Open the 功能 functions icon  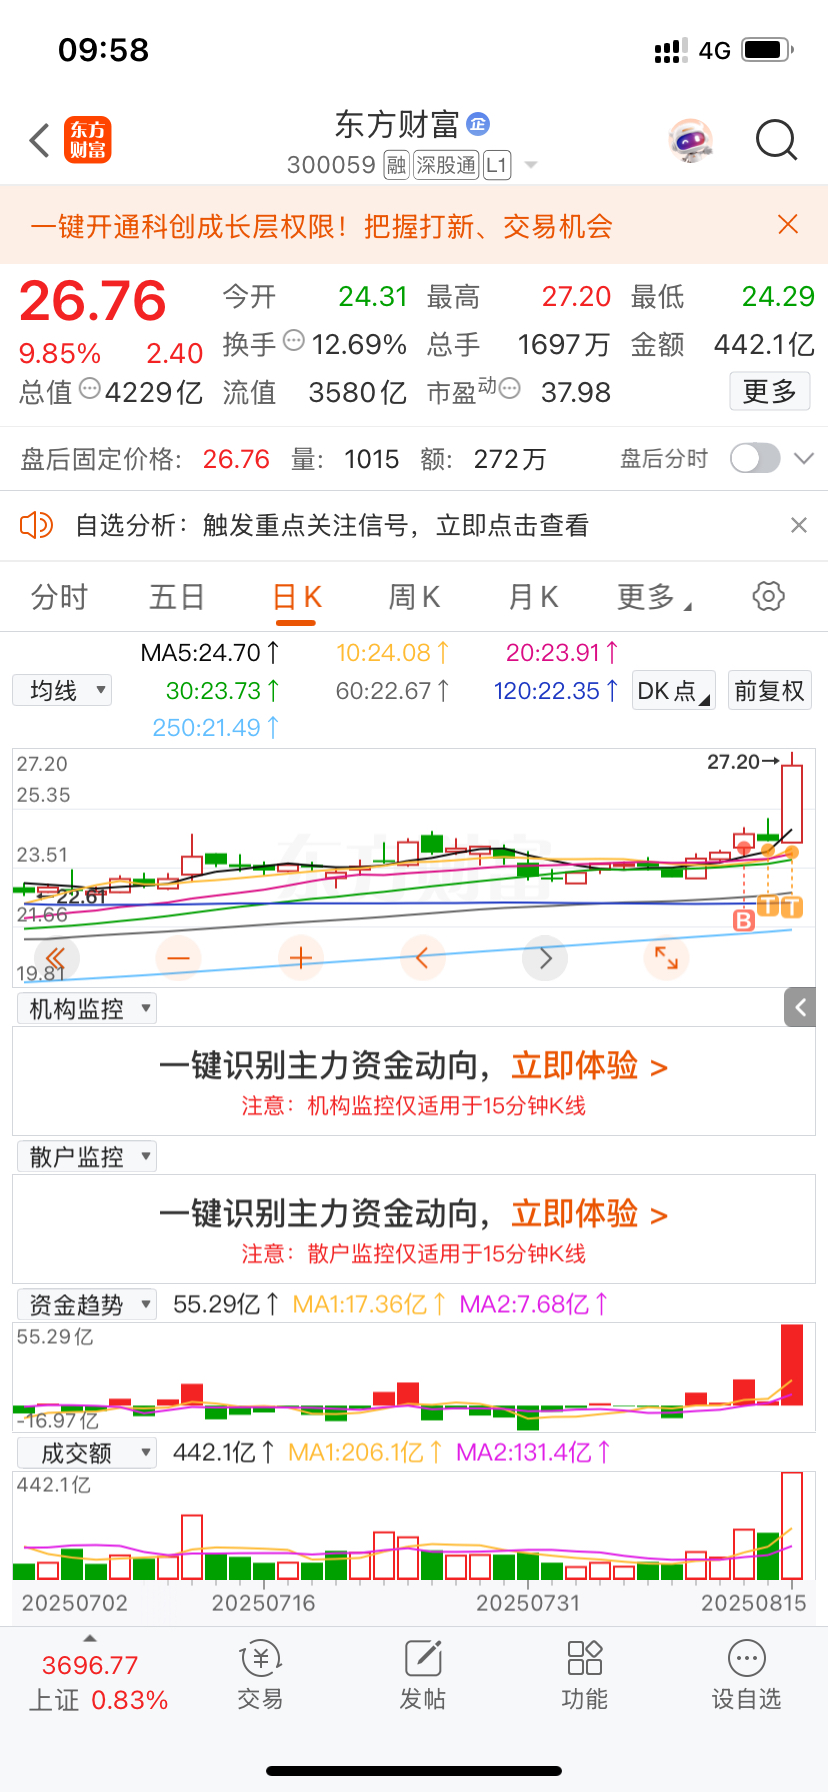click(x=584, y=1675)
